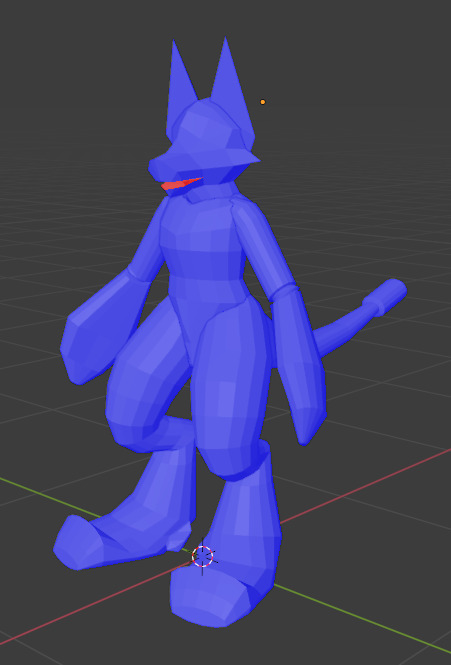This screenshot has width=451, height=665.
Task: Click the red tongue of the character
Action: point(180,184)
